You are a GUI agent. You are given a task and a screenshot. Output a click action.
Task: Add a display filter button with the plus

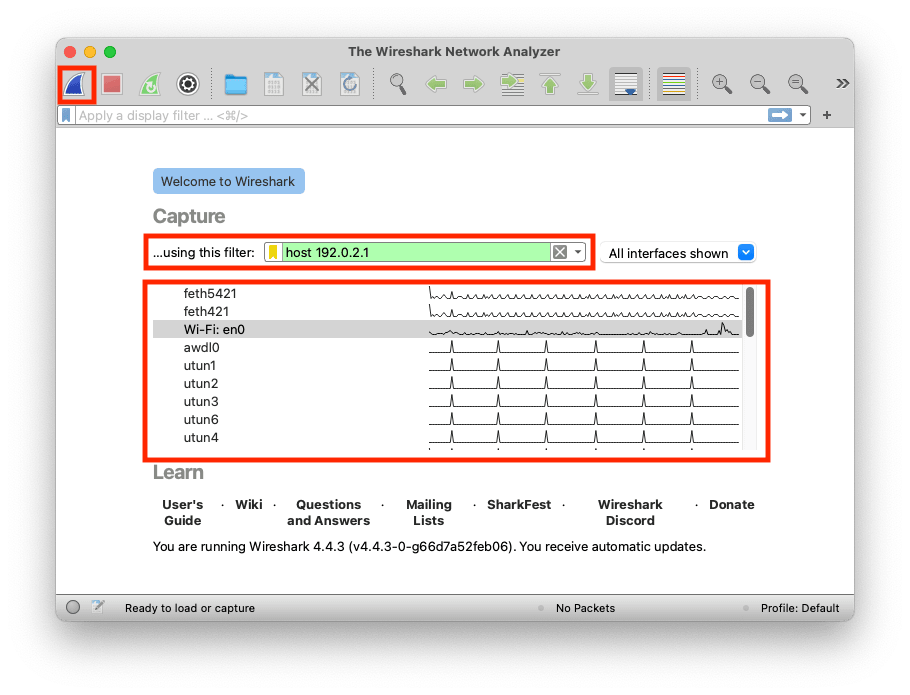(827, 115)
